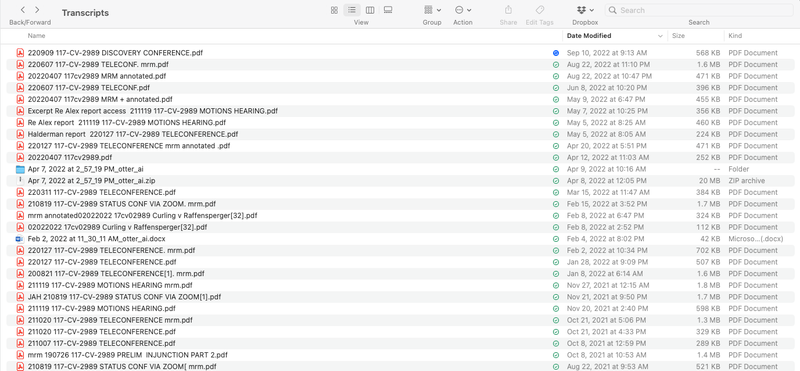Click PDF icon of 211119 MOTIONS HEARING mrm.pdf

pos(20,285)
